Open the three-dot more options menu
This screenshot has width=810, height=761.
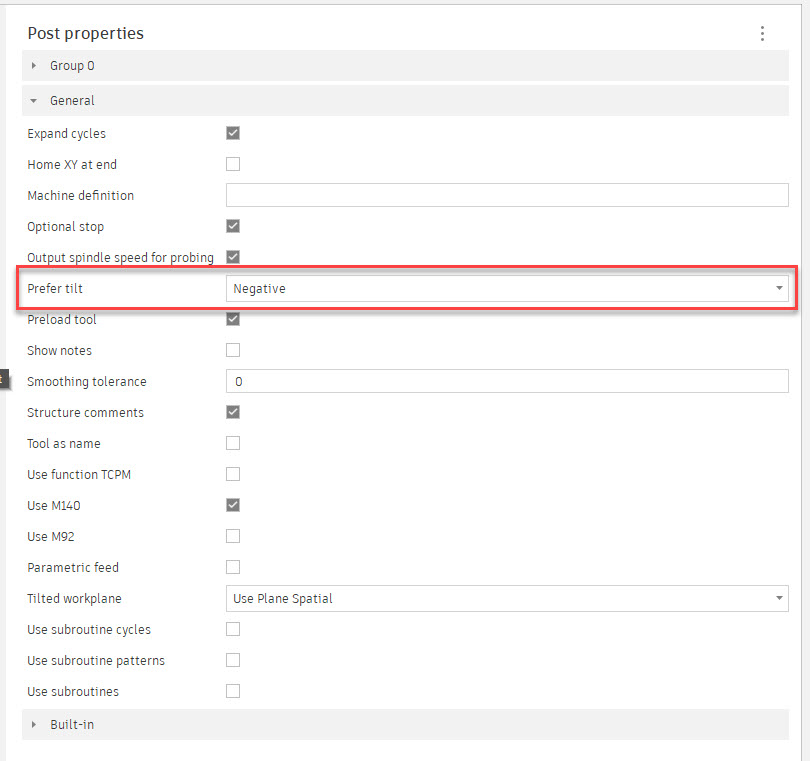coord(762,34)
